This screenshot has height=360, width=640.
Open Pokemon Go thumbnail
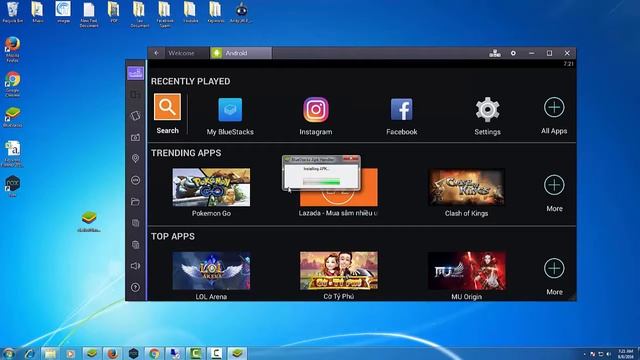(211, 187)
